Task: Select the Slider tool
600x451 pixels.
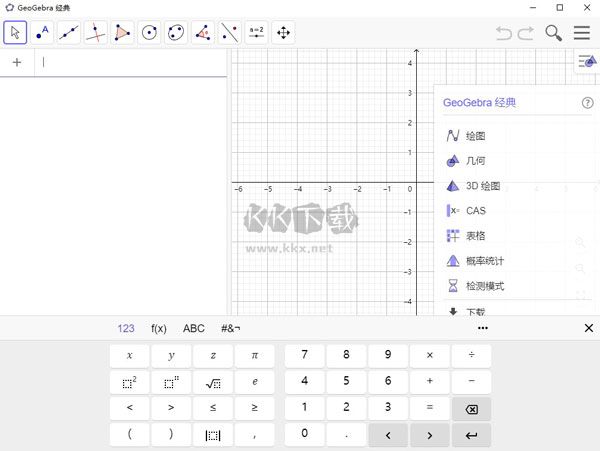Action: click(x=257, y=32)
